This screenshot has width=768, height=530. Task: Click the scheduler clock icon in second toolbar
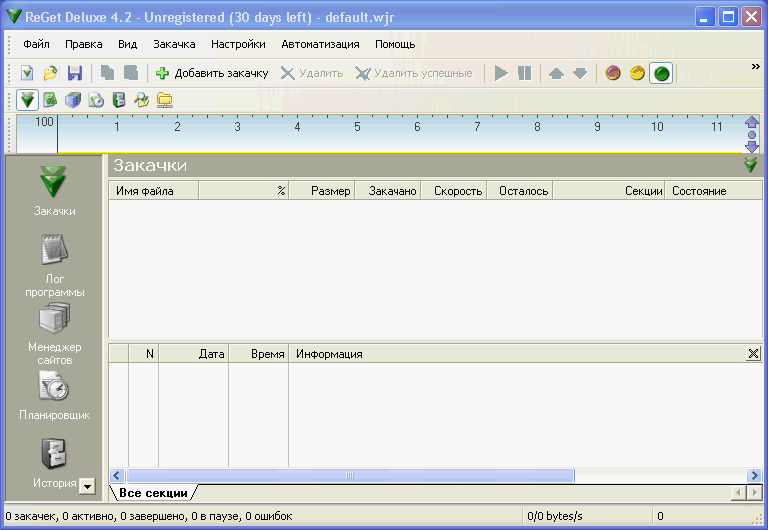(x=96, y=100)
